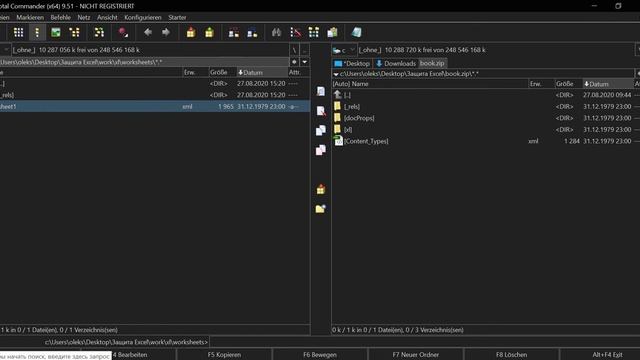Open the Konfigurieren menu
Image resolution: width=640 pixels, height=360 pixels.
[x=143, y=18]
